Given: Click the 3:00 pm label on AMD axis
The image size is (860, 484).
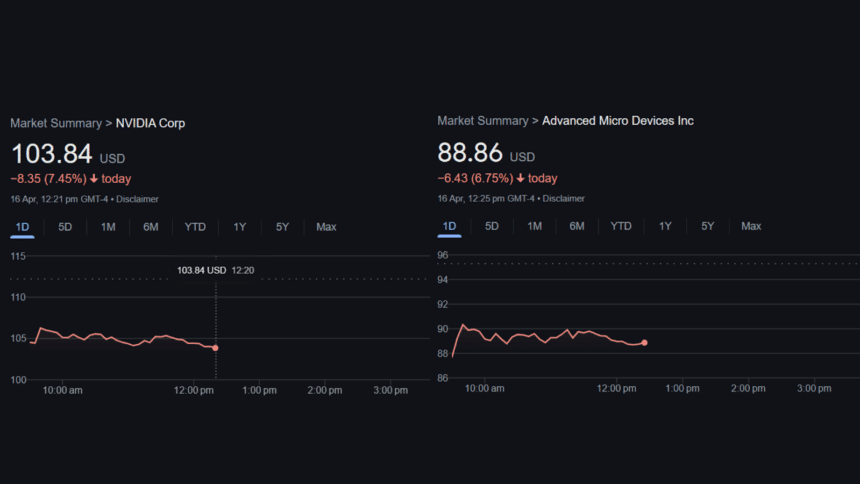Looking at the screenshot, I should click(814, 388).
